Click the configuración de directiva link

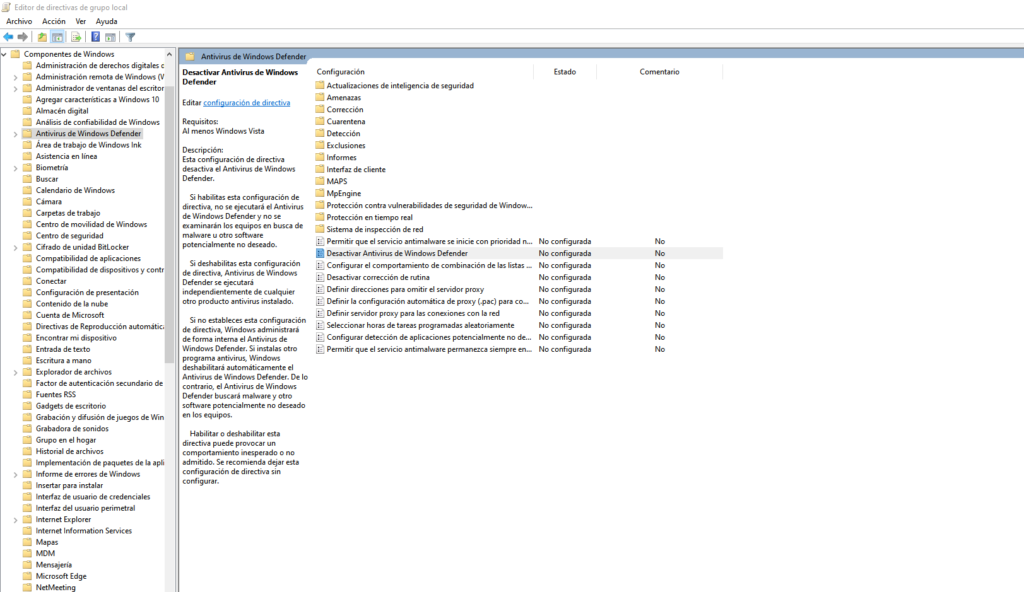(247, 103)
